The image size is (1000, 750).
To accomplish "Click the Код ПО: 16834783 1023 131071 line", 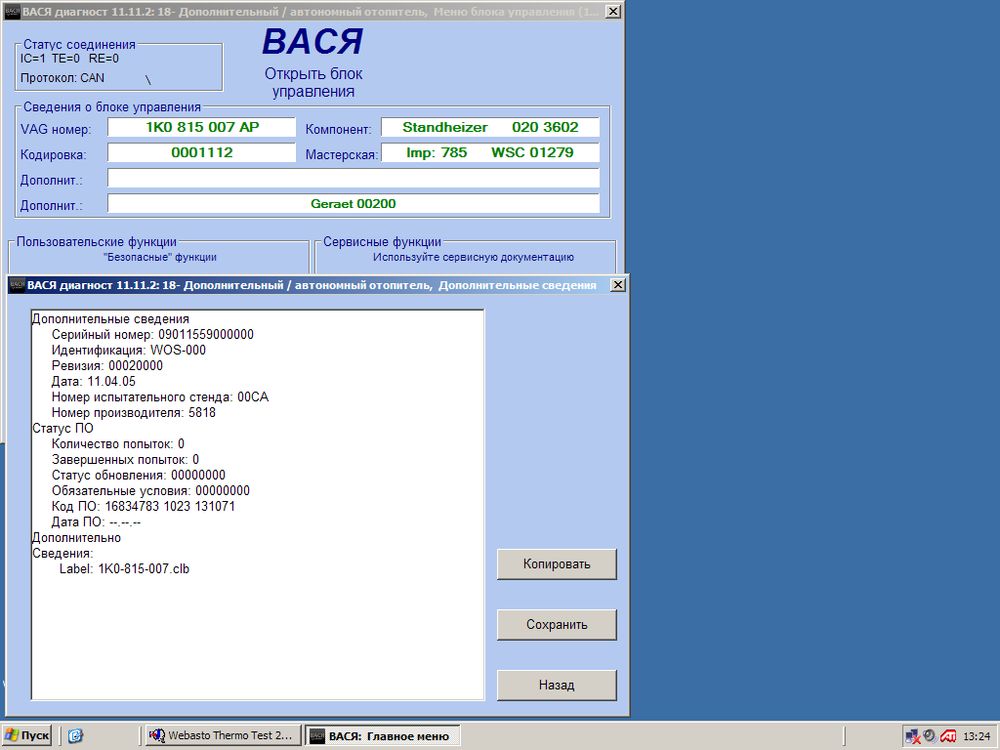I will pyautogui.click(x=143, y=506).
